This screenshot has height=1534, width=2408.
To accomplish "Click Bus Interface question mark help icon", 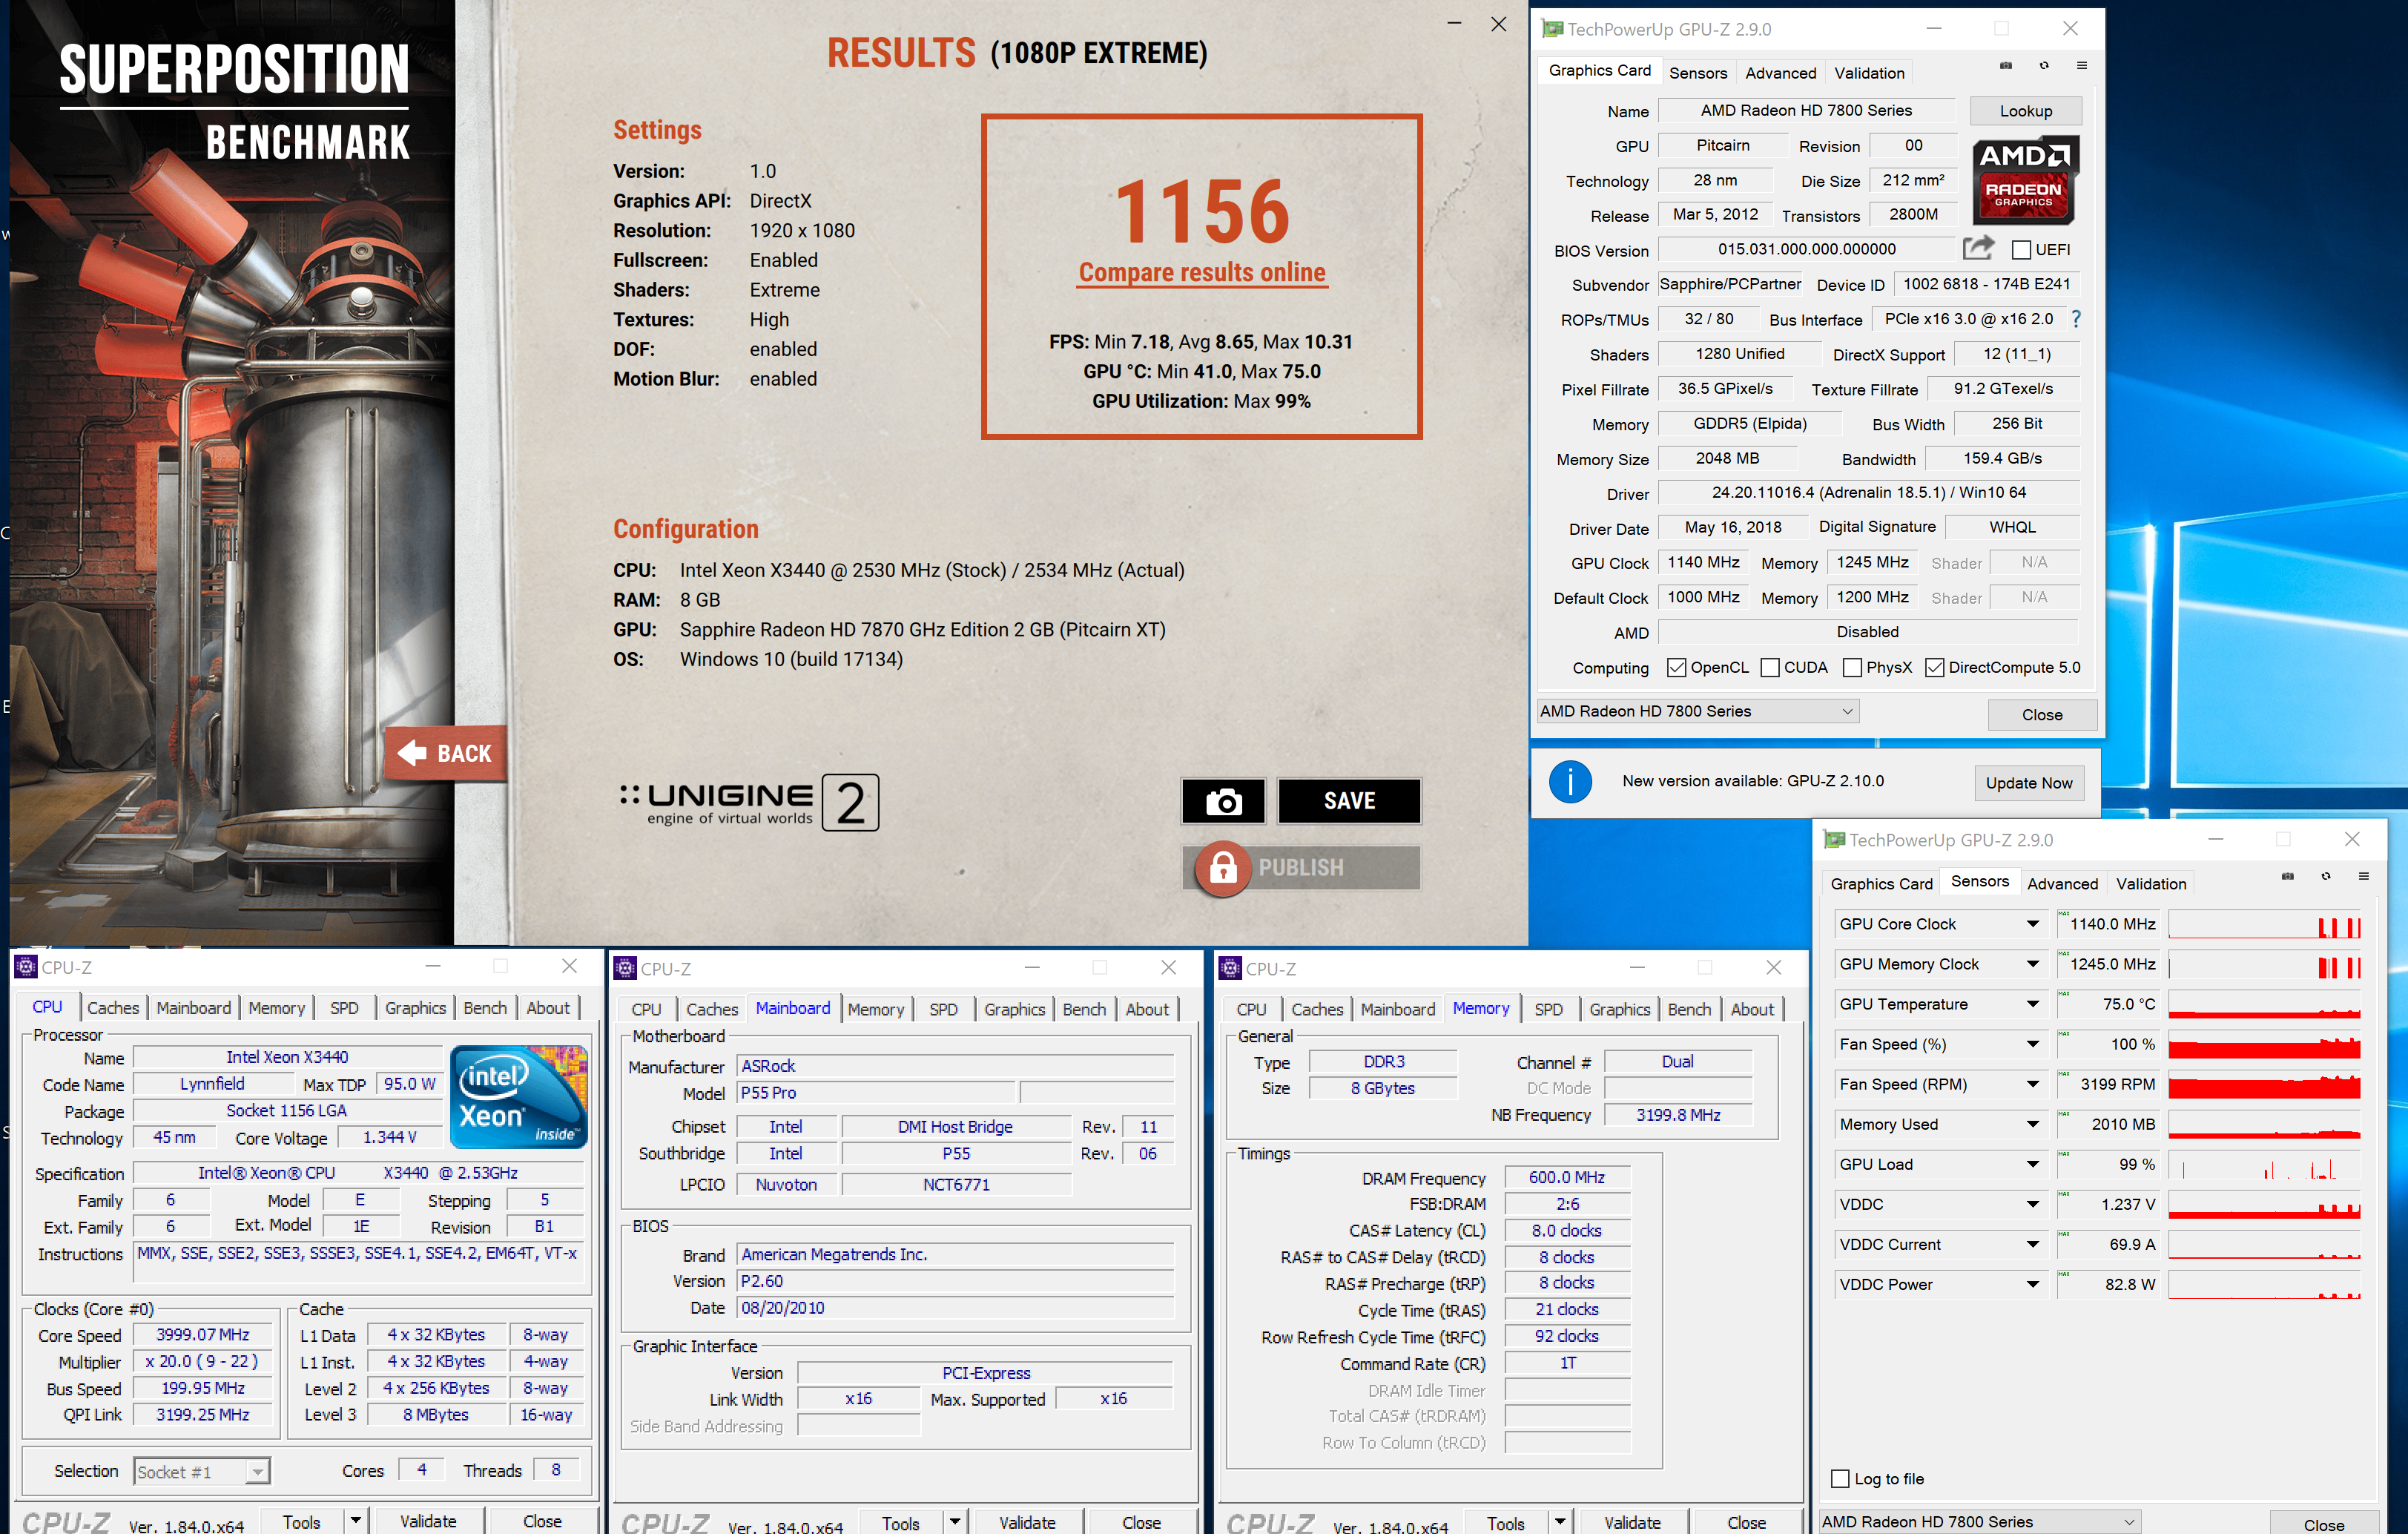I will tap(2076, 319).
